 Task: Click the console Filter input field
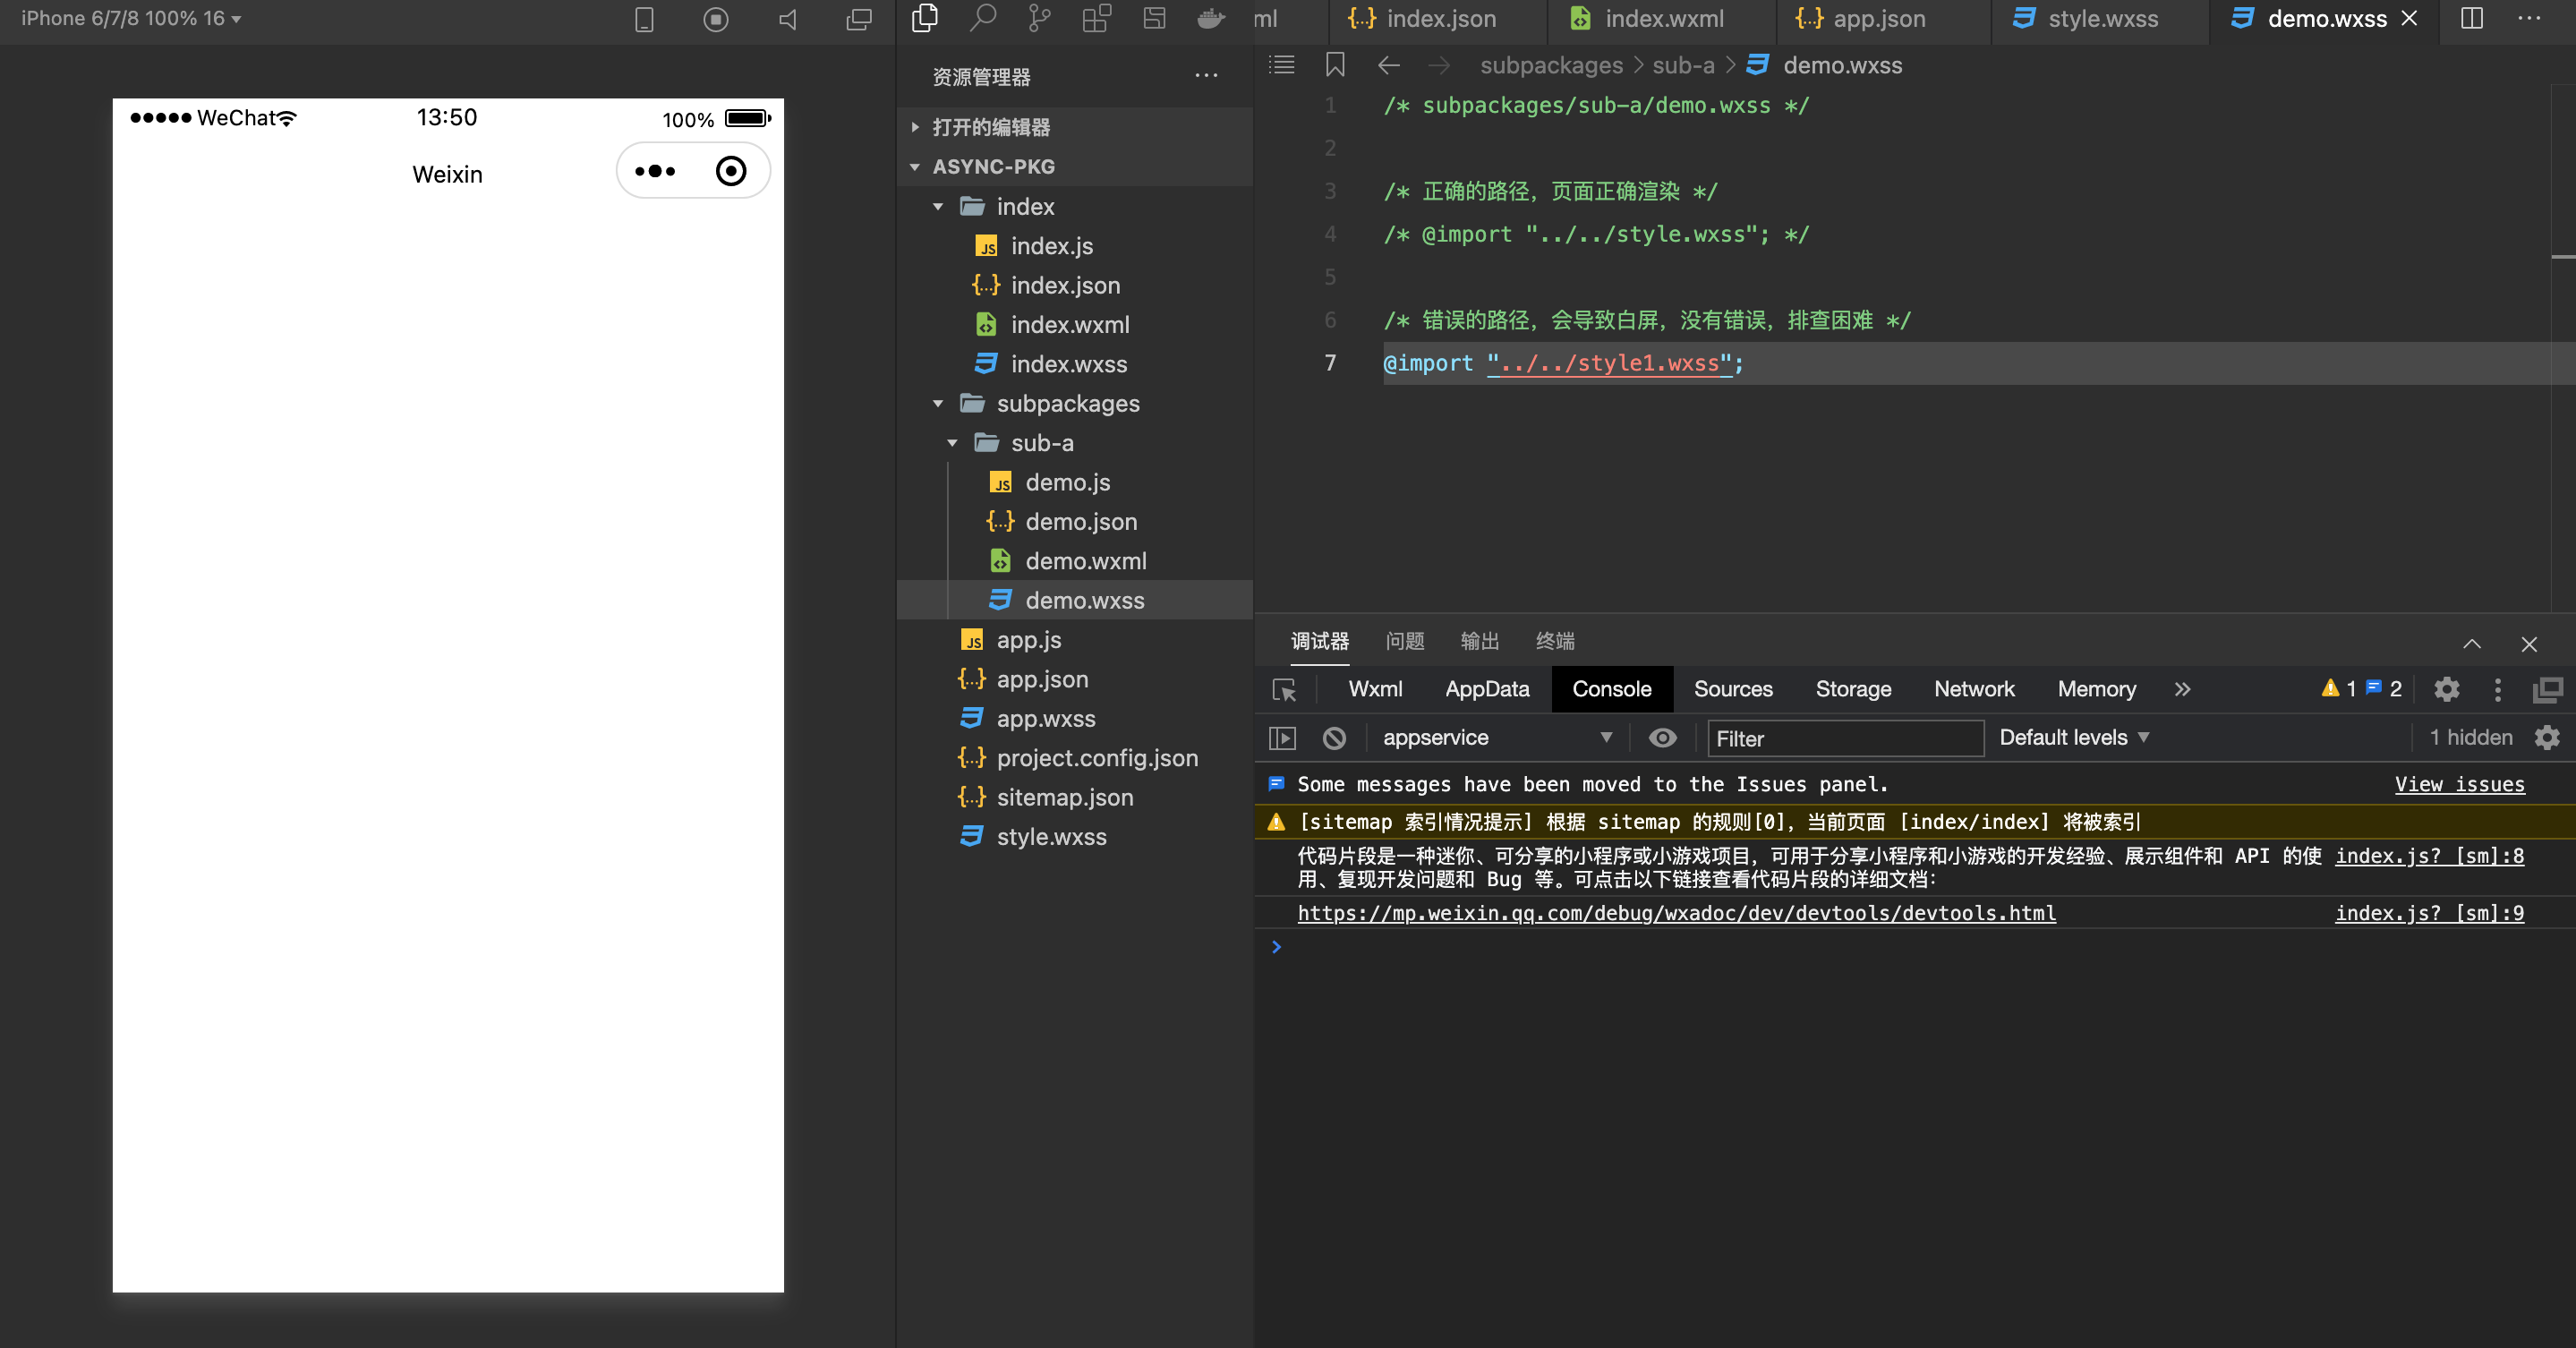point(1845,739)
